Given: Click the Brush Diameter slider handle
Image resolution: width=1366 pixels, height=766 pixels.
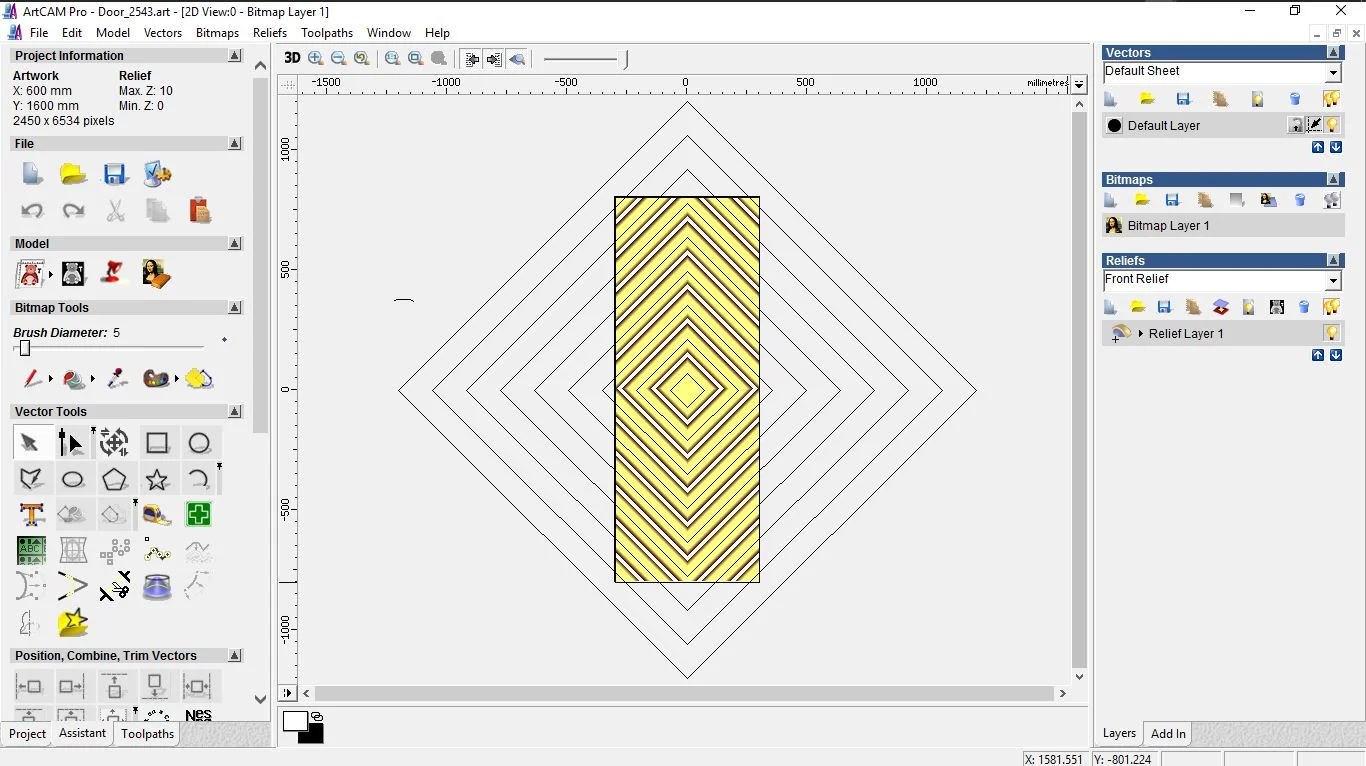Looking at the screenshot, I should pyautogui.click(x=25, y=348).
